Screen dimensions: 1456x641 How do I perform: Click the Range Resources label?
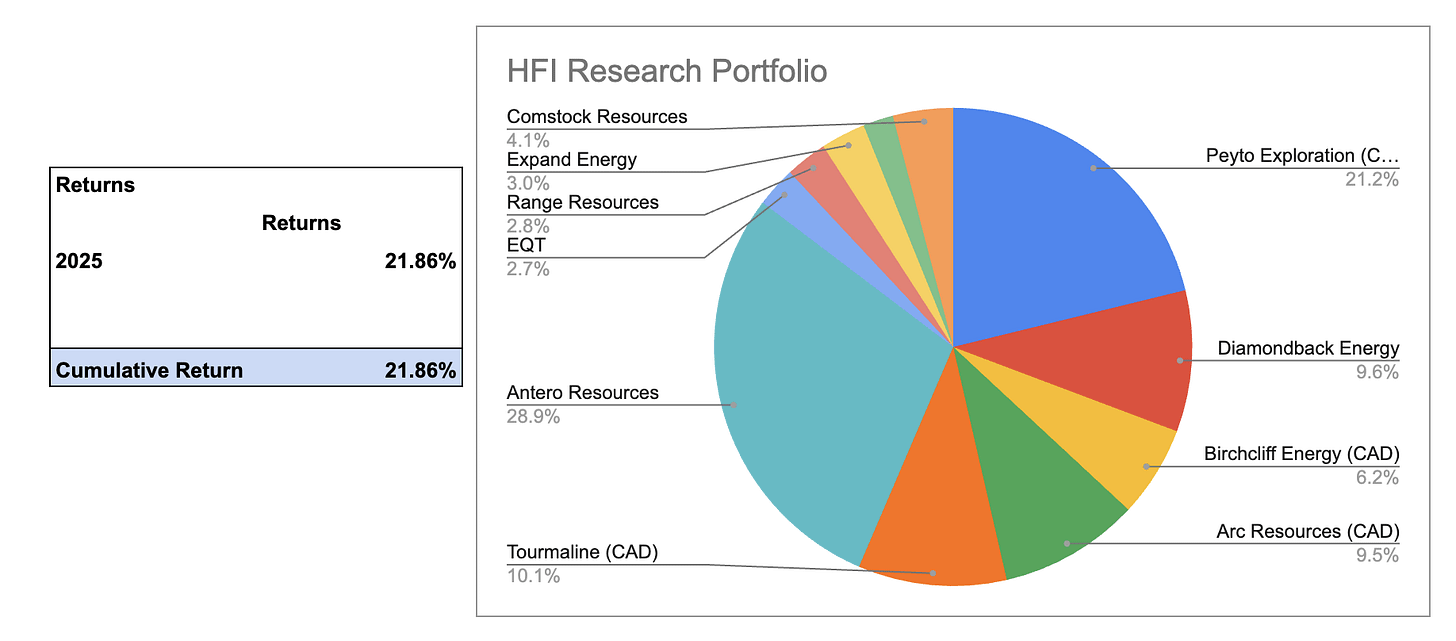583,203
